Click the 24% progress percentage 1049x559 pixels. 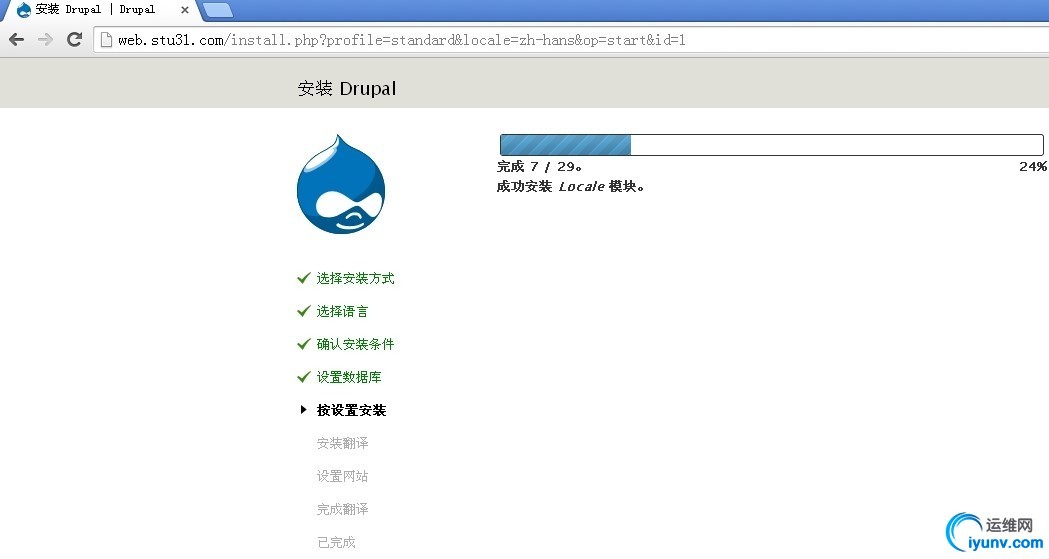tap(1033, 166)
